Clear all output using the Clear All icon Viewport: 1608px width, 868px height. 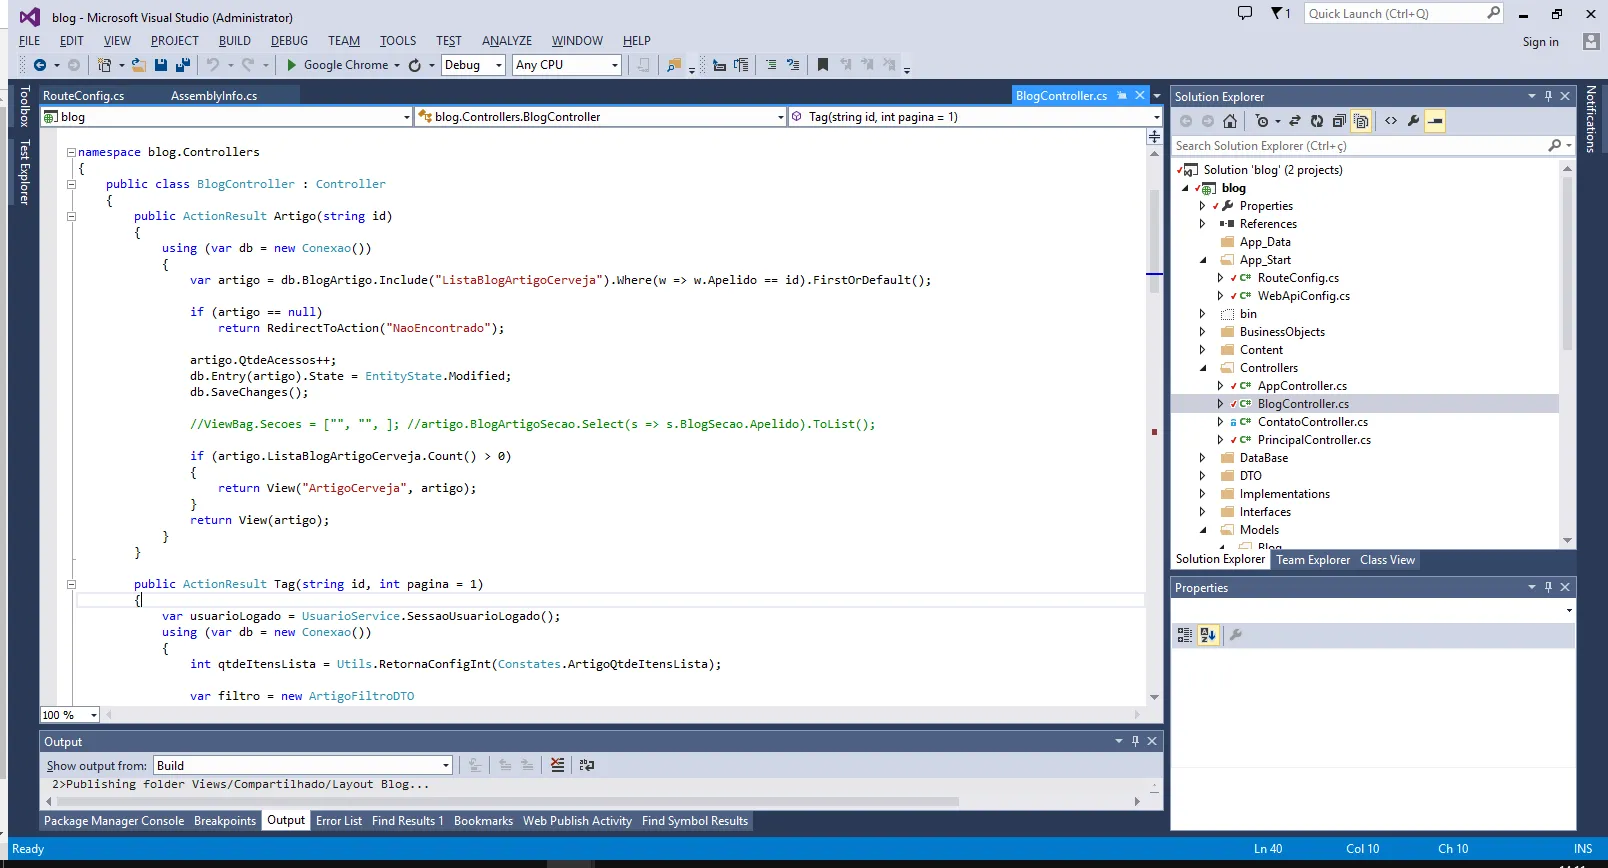(x=558, y=765)
